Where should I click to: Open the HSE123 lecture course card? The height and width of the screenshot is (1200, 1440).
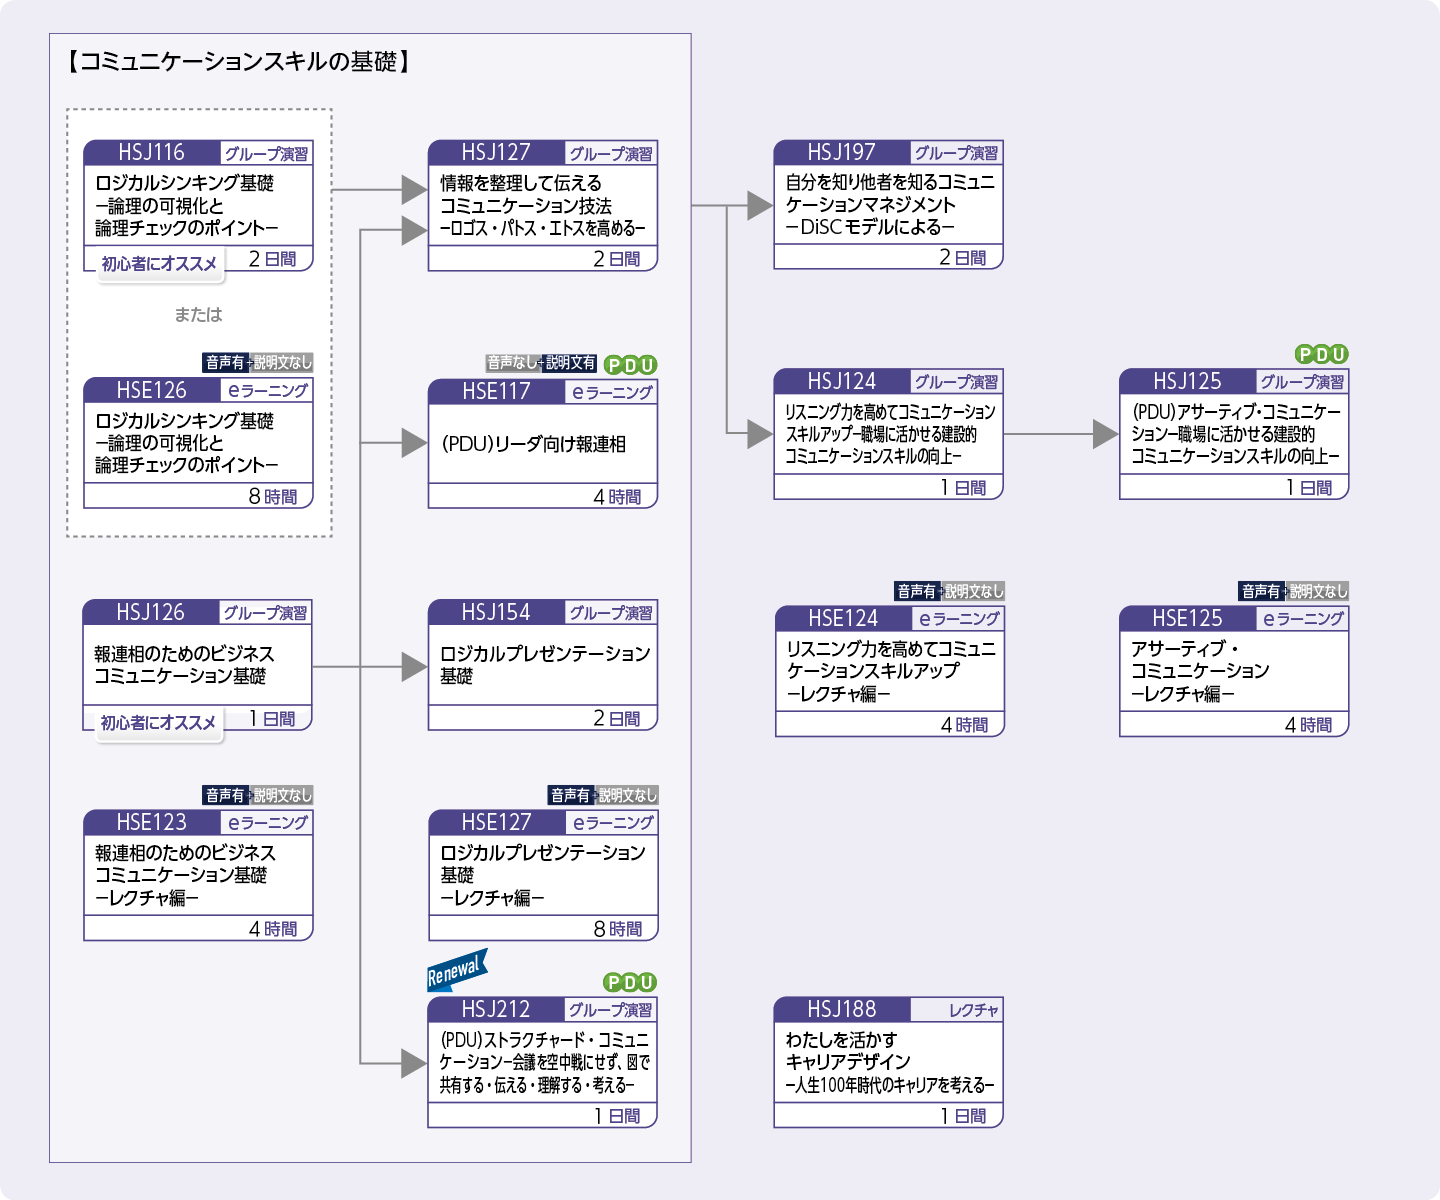coord(198,875)
